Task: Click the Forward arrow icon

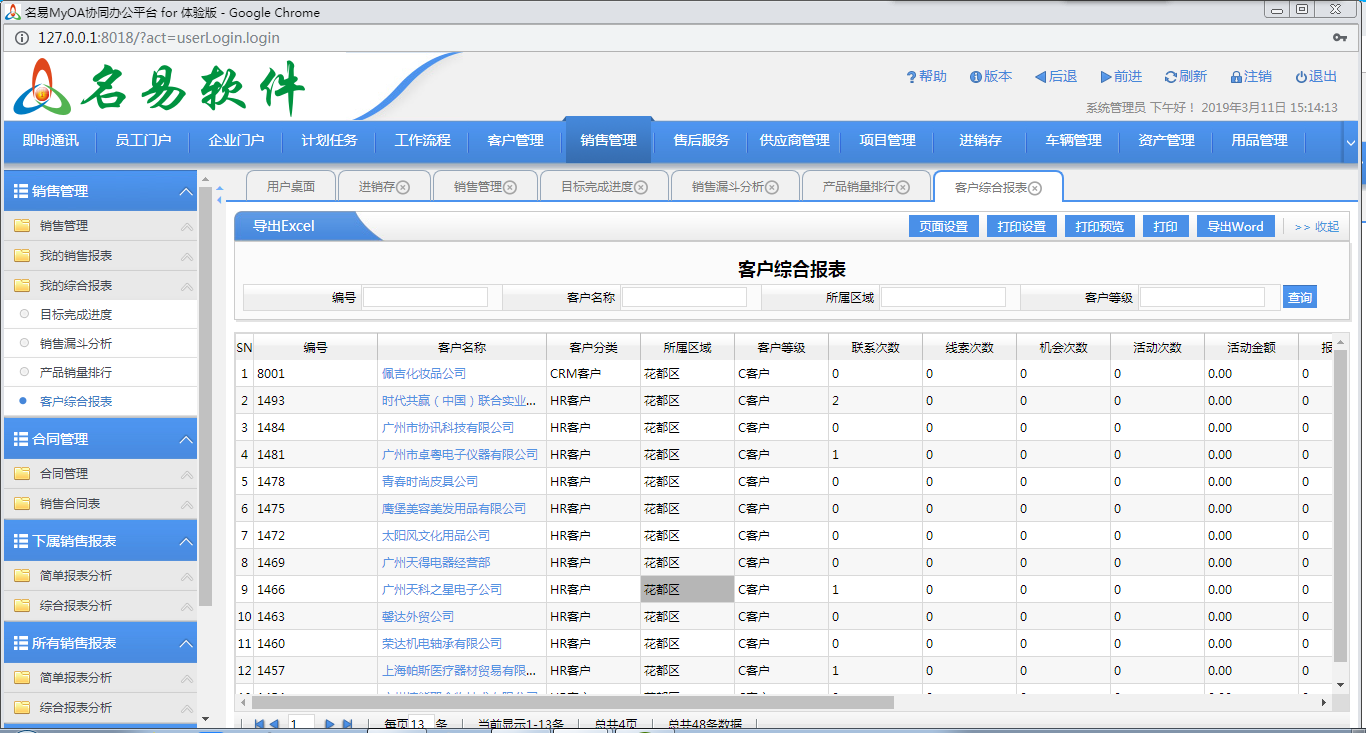Action: (x=1106, y=77)
